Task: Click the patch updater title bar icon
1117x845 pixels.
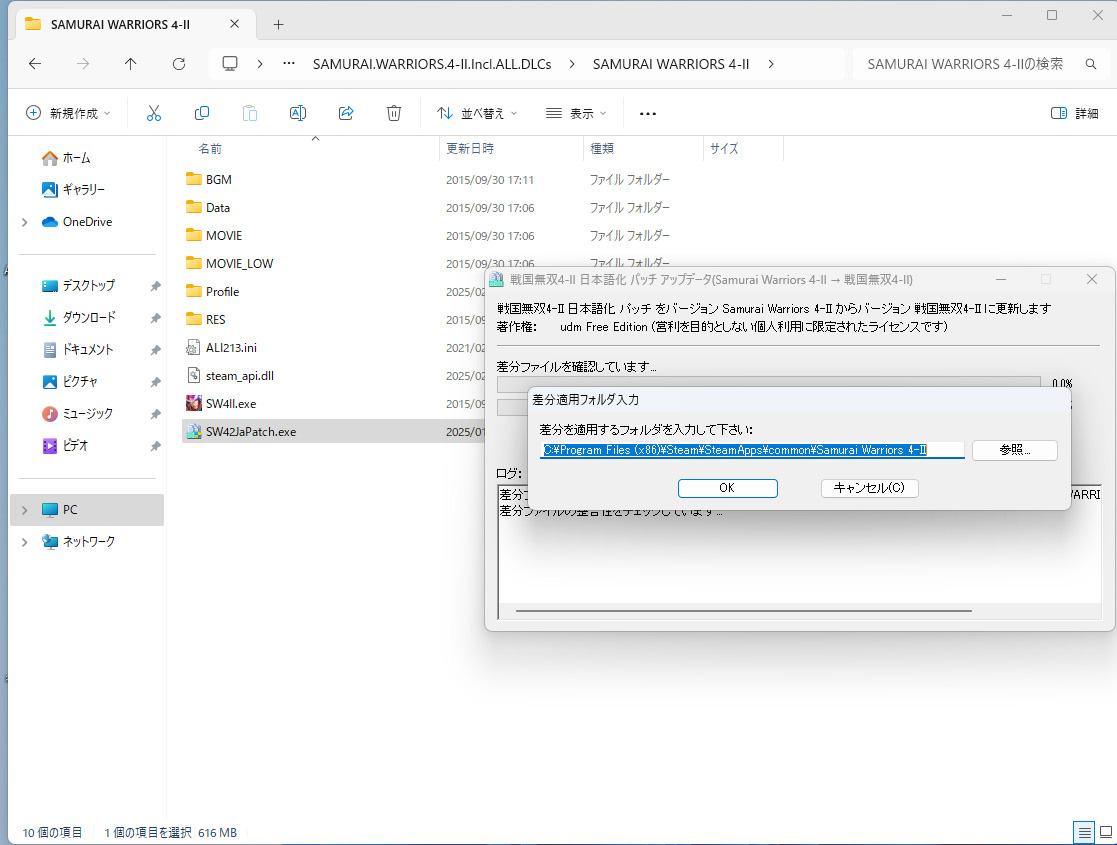Action: [497, 279]
